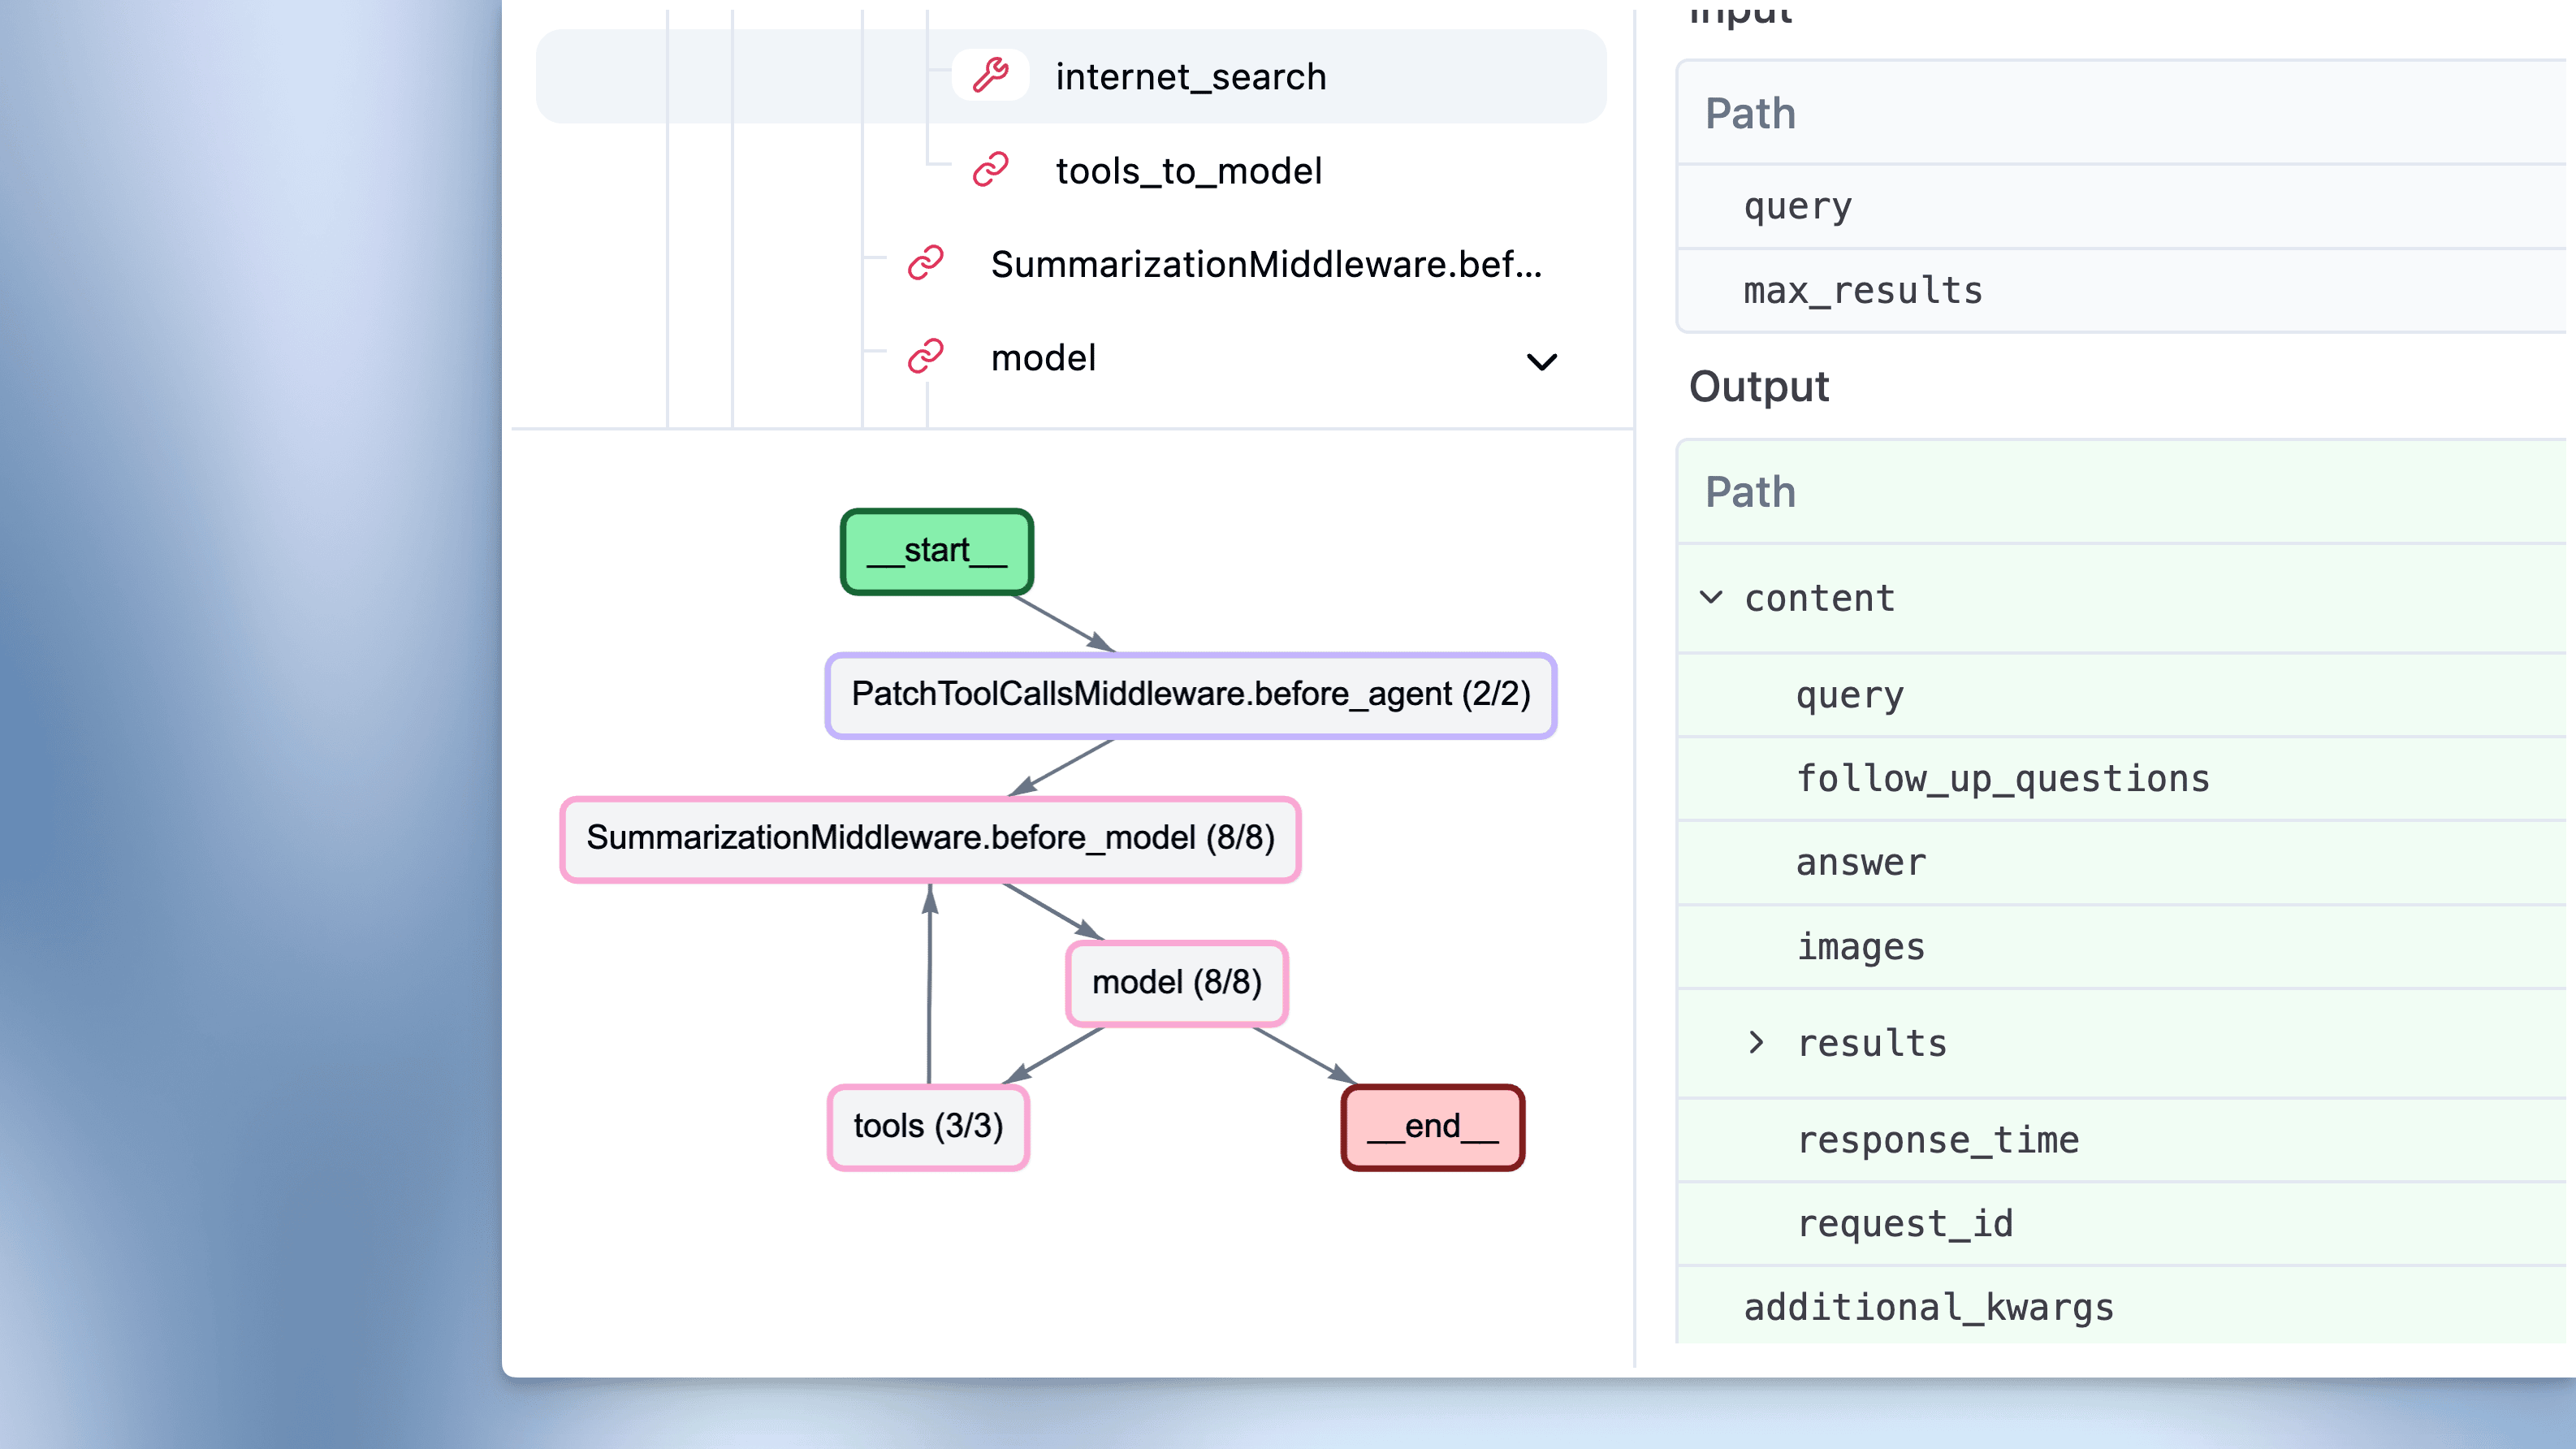
Task: Expand the model row chevron
Action: click(x=1541, y=361)
